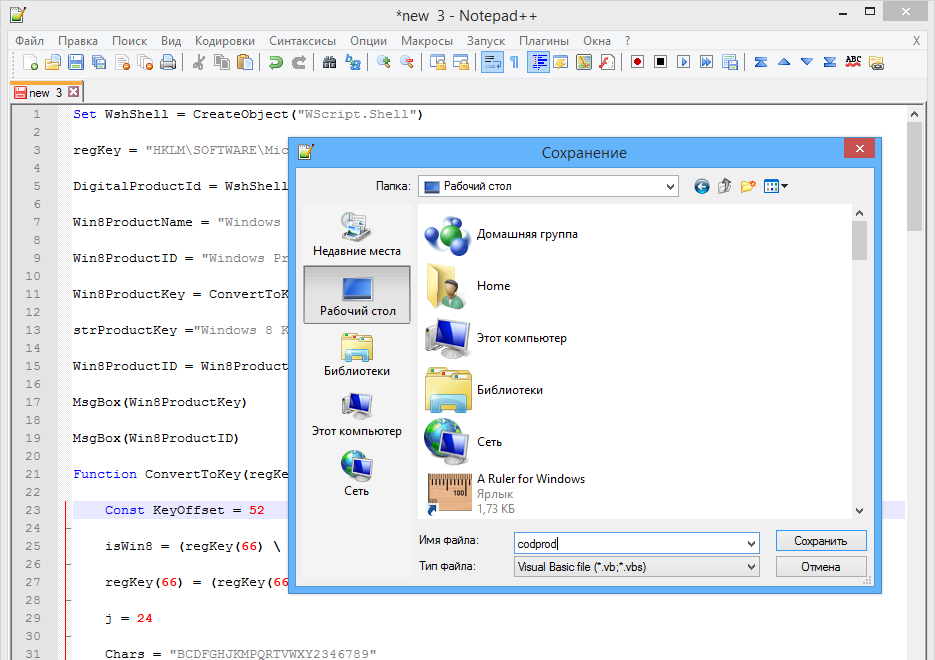Select A Ruler for Windows shortcut

coord(506,494)
